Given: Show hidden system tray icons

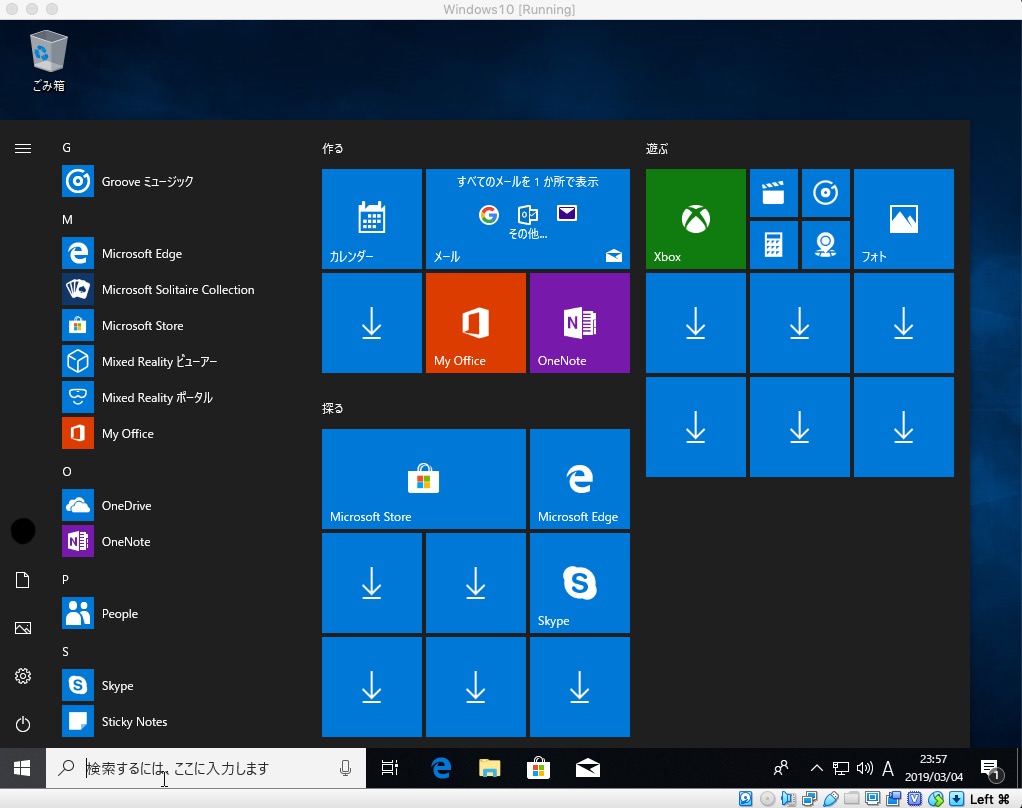Looking at the screenshot, I should point(817,768).
